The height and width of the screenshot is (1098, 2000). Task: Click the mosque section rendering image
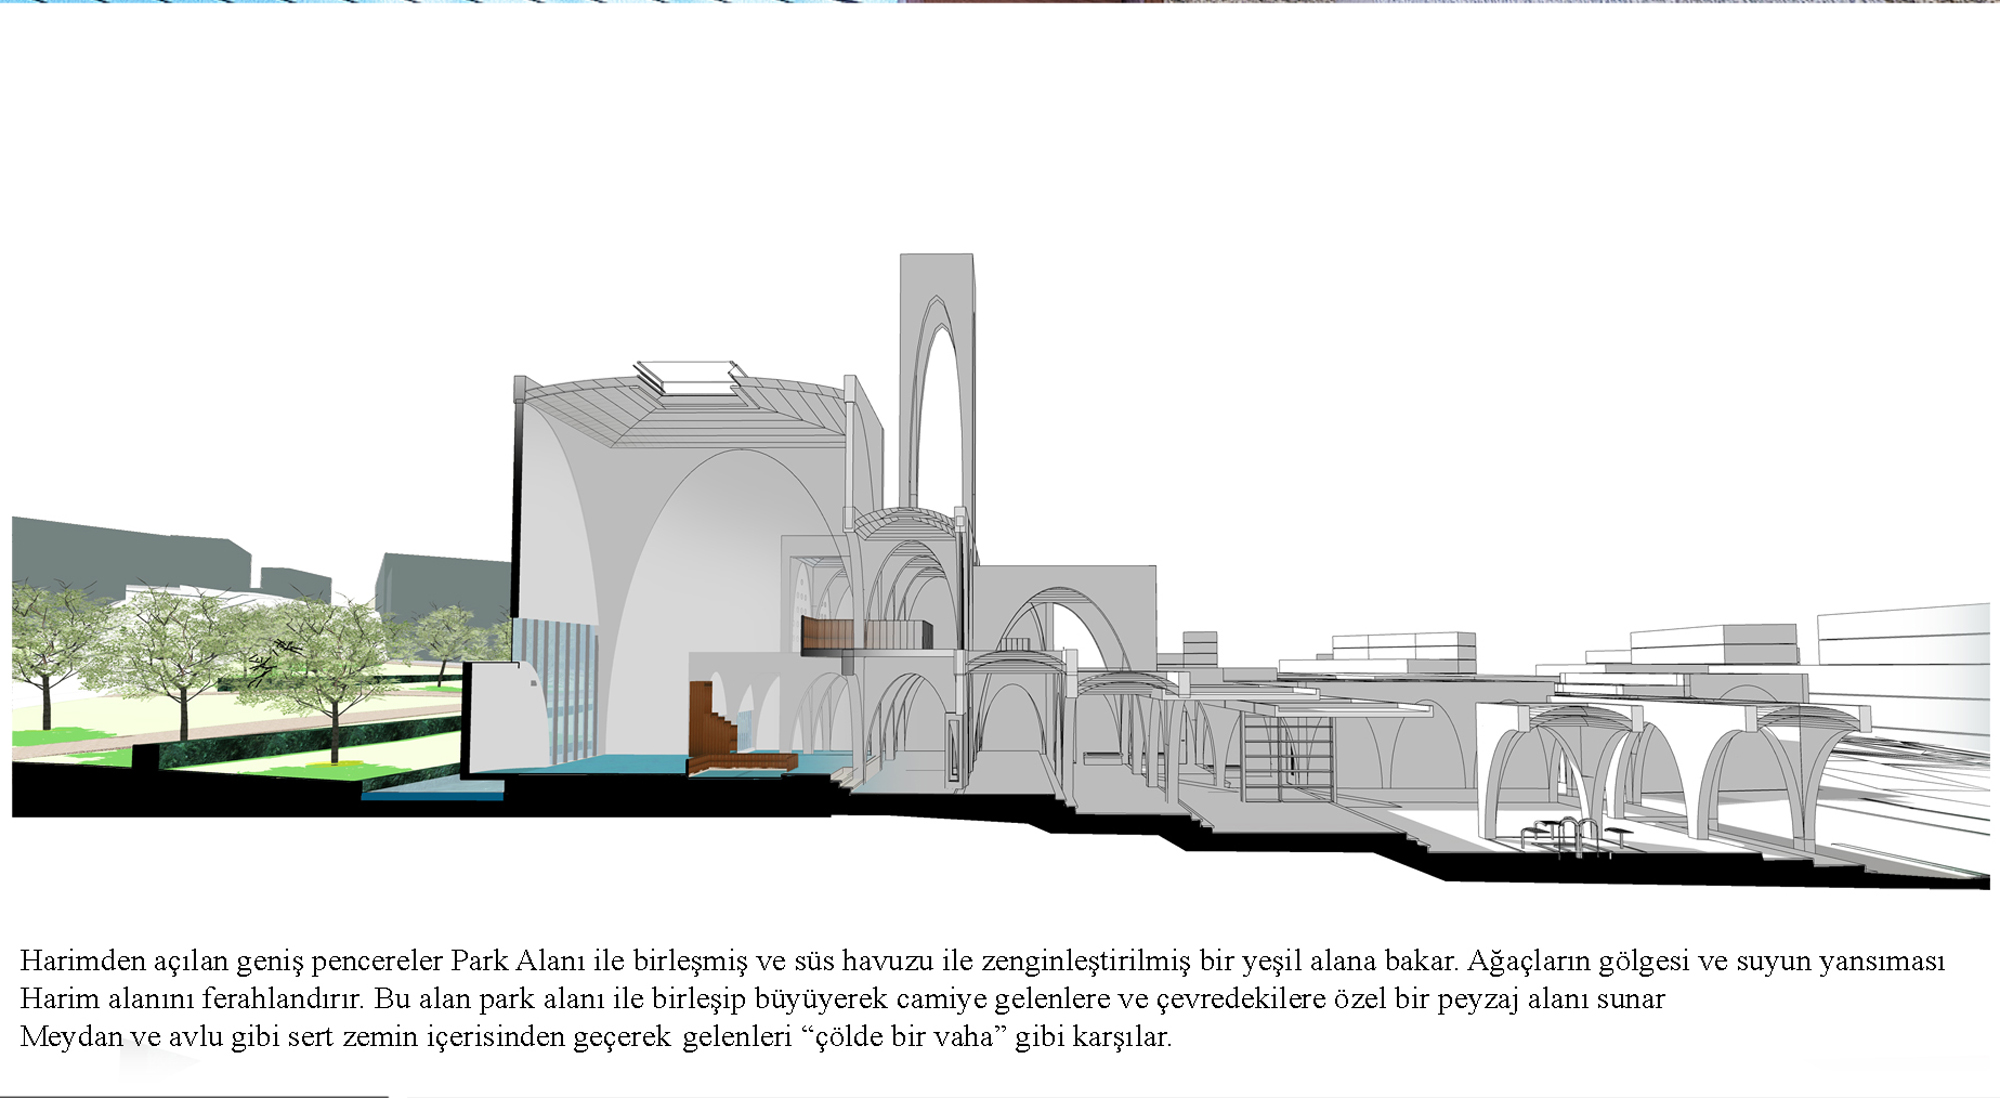[x=1000, y=571]
